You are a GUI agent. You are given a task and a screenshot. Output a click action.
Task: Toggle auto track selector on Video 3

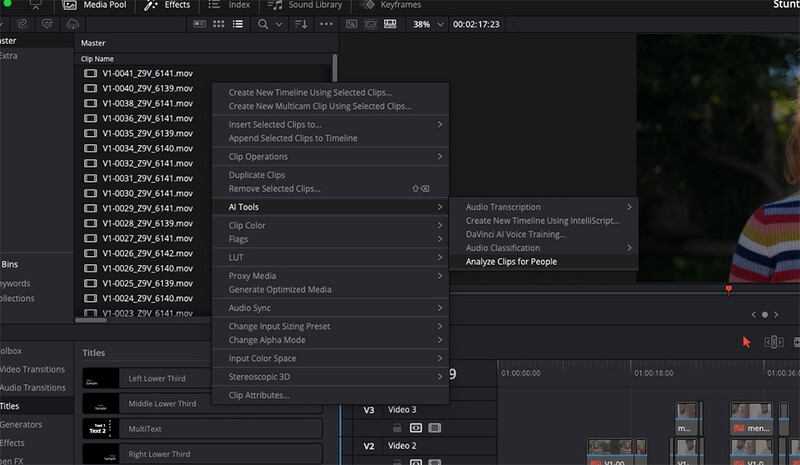click(x=416, y=428)
